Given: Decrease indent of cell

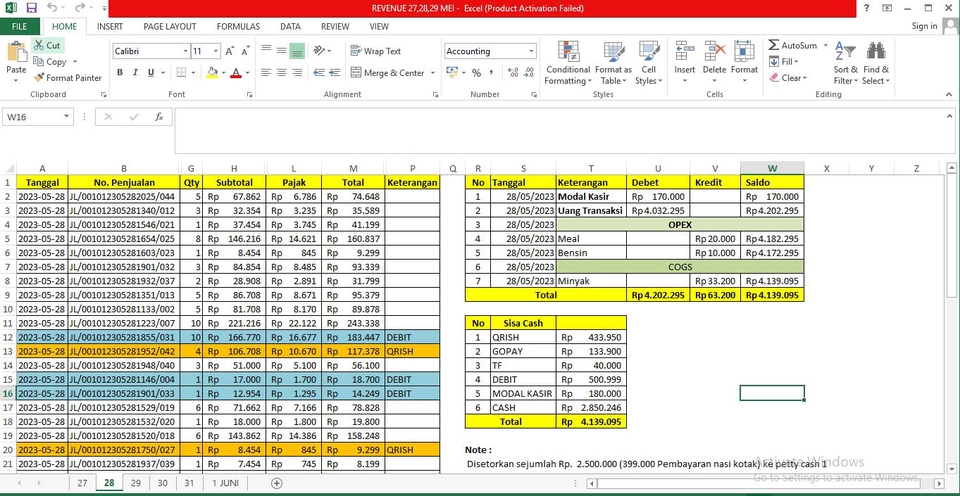Looking at the screenshot, I should click(318, 72).
